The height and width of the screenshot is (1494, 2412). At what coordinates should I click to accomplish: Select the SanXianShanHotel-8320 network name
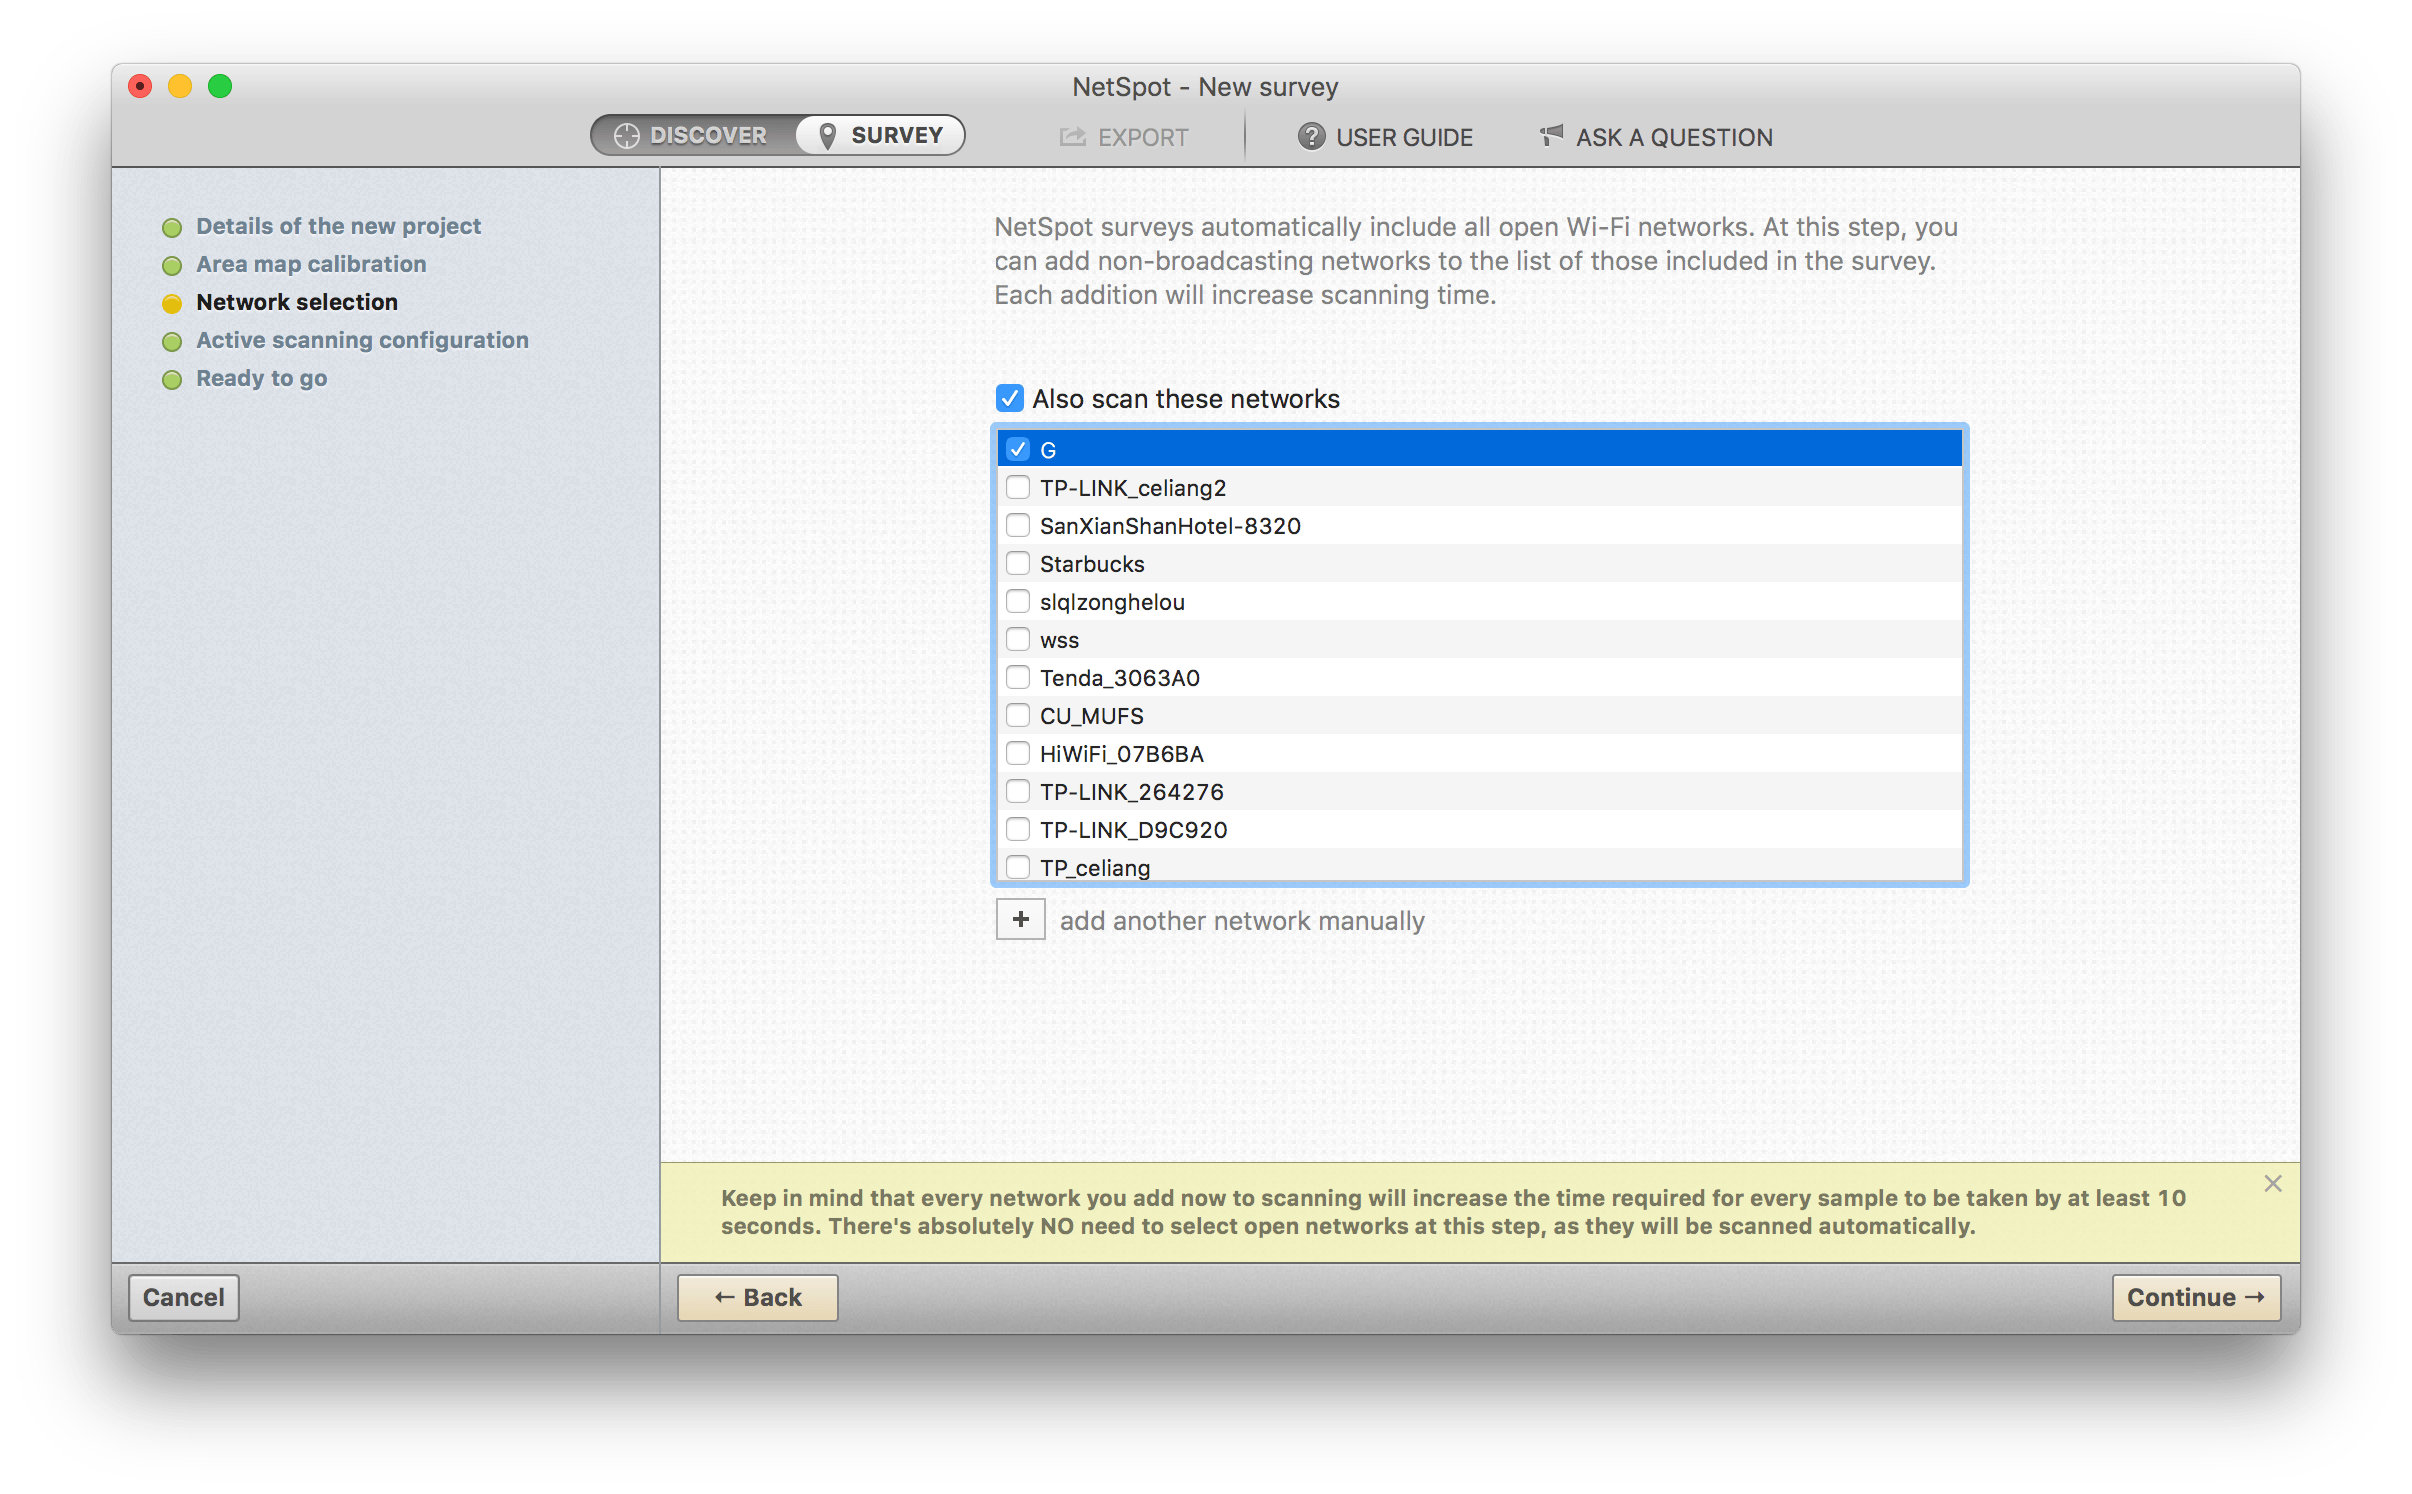(x=1170, y=526)
